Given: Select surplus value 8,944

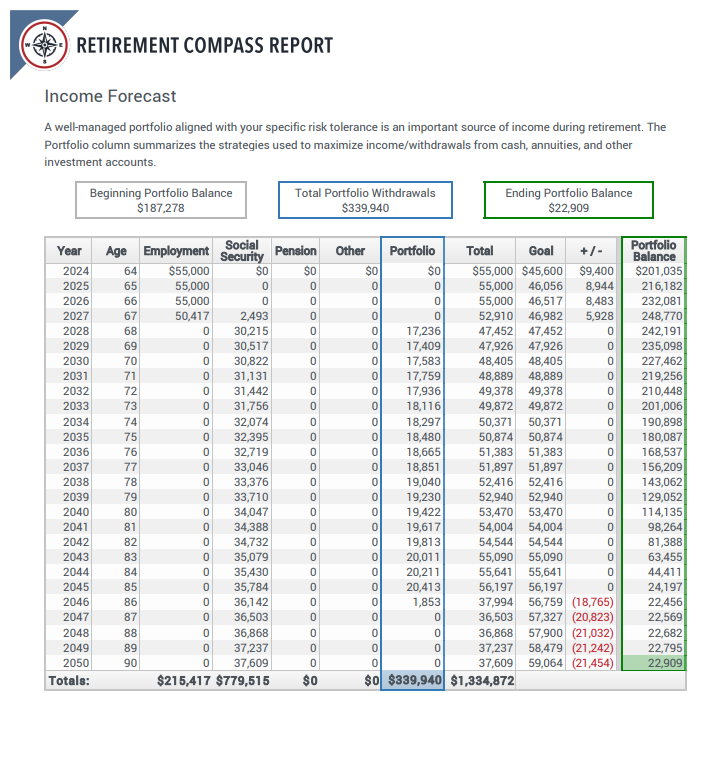Looking at the screenshot, I should point(599,286).
